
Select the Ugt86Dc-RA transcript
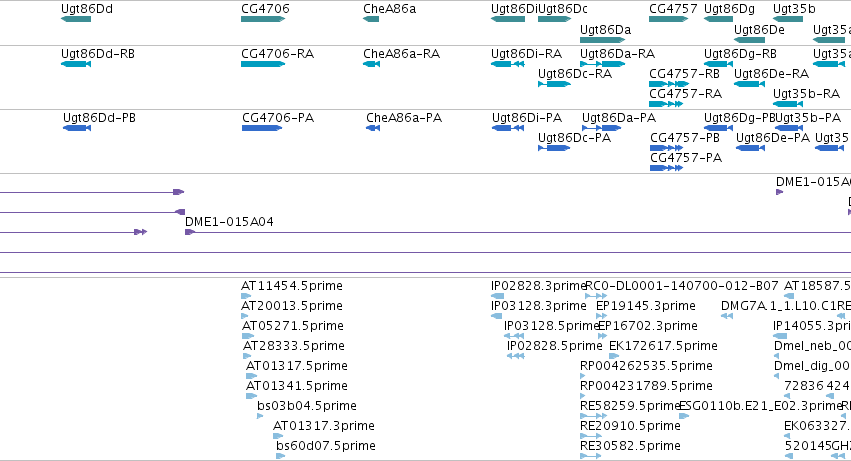tap(554, 84)
